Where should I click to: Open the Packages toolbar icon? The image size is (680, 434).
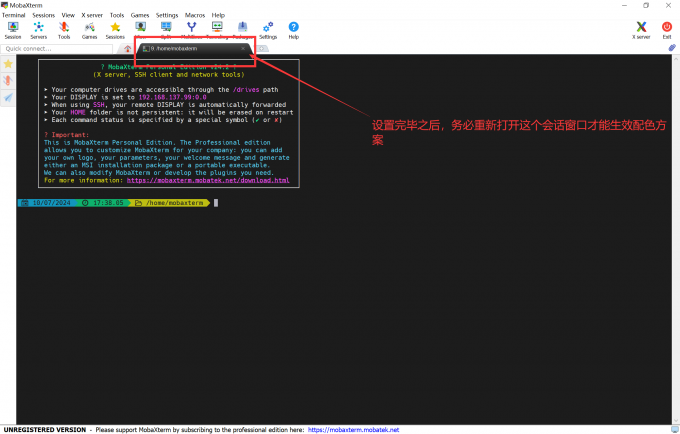click(x=242, y=29)
